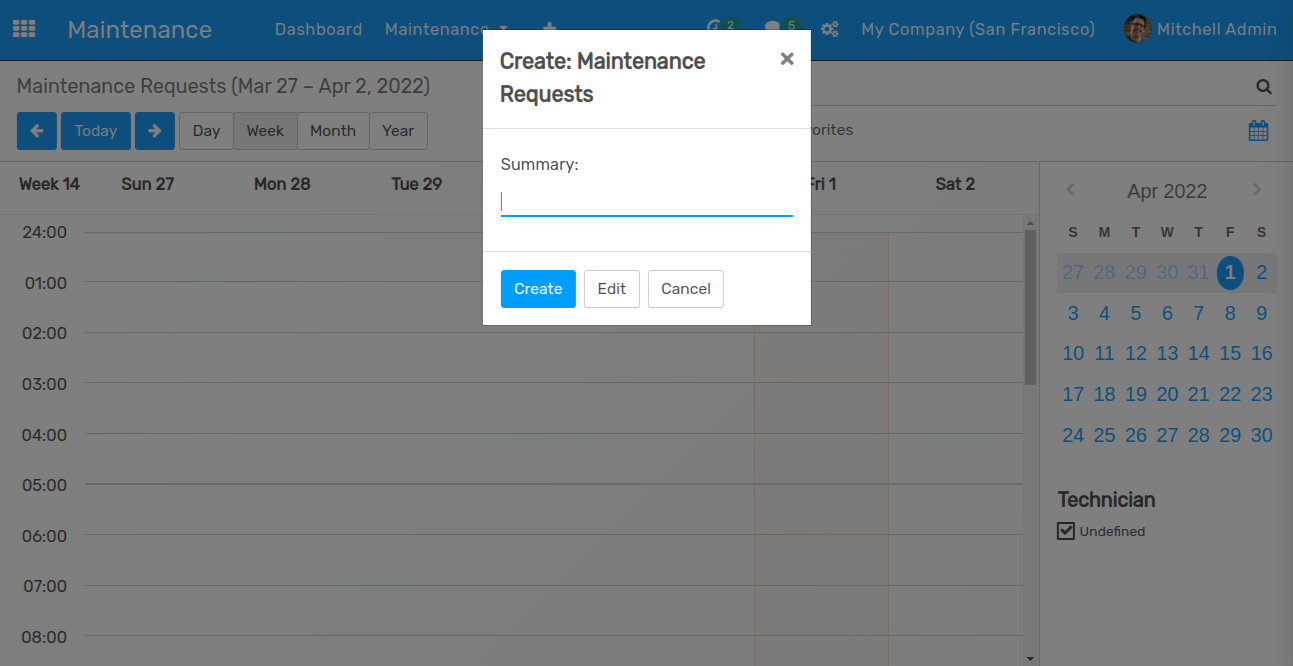Expand the Maintenance dropdown menu
Viewport: 1293px width, 666px height.
446,29
